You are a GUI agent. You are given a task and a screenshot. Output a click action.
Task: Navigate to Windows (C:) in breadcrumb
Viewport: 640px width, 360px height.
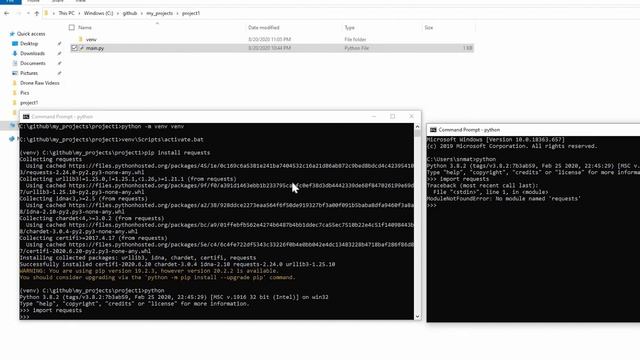click(98, 13)
